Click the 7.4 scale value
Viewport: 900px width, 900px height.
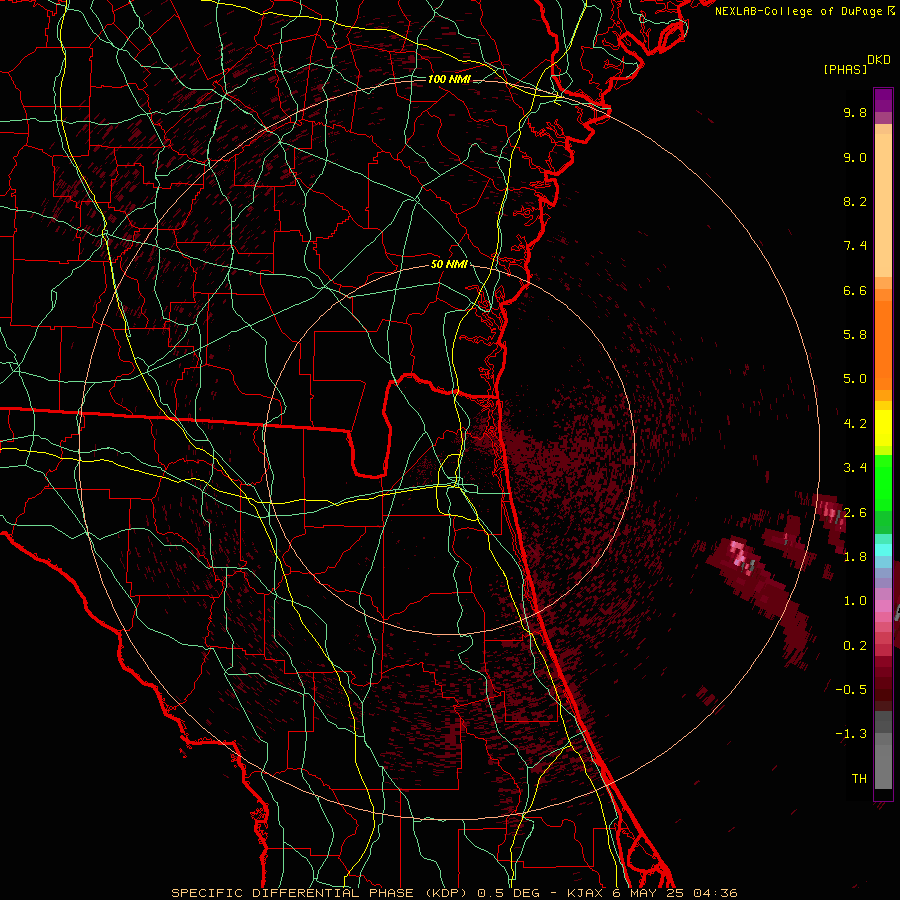[855, 246]
